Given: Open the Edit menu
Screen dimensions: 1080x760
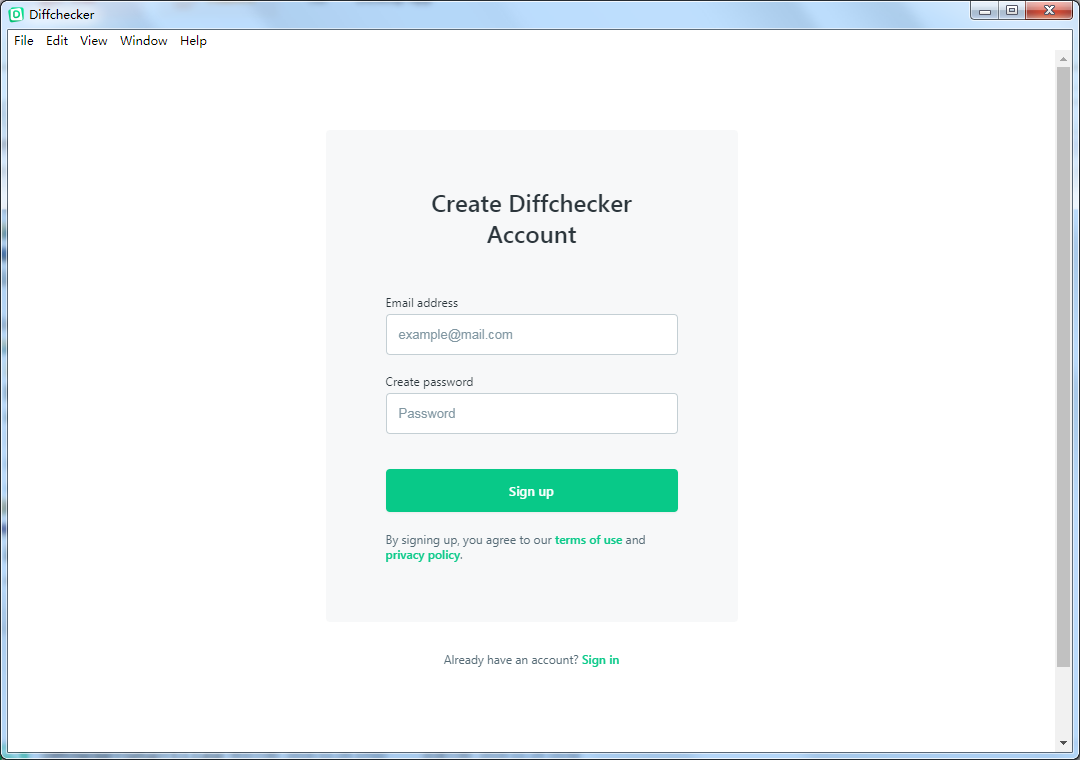Looking at the screenshot, I should (x=56, y=41).
